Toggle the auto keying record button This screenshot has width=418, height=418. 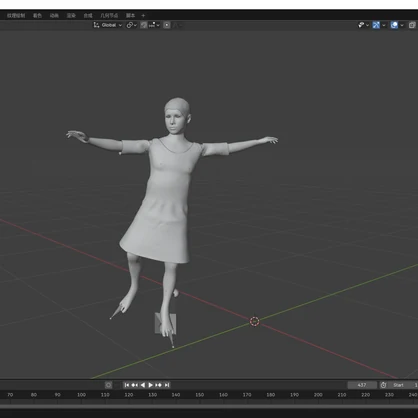(x=108, y=385)
